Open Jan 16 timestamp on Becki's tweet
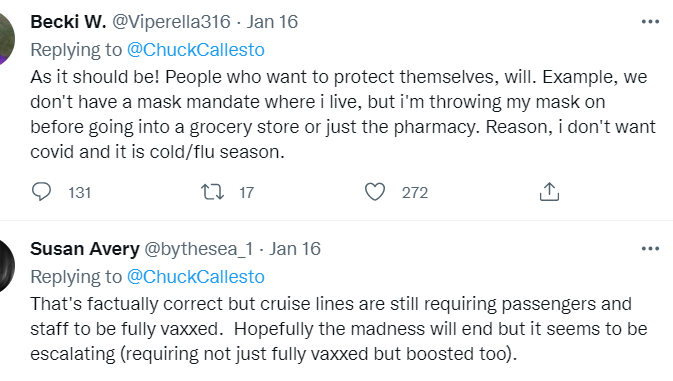This screenshot has height=381, width=673. coord(272,22)
